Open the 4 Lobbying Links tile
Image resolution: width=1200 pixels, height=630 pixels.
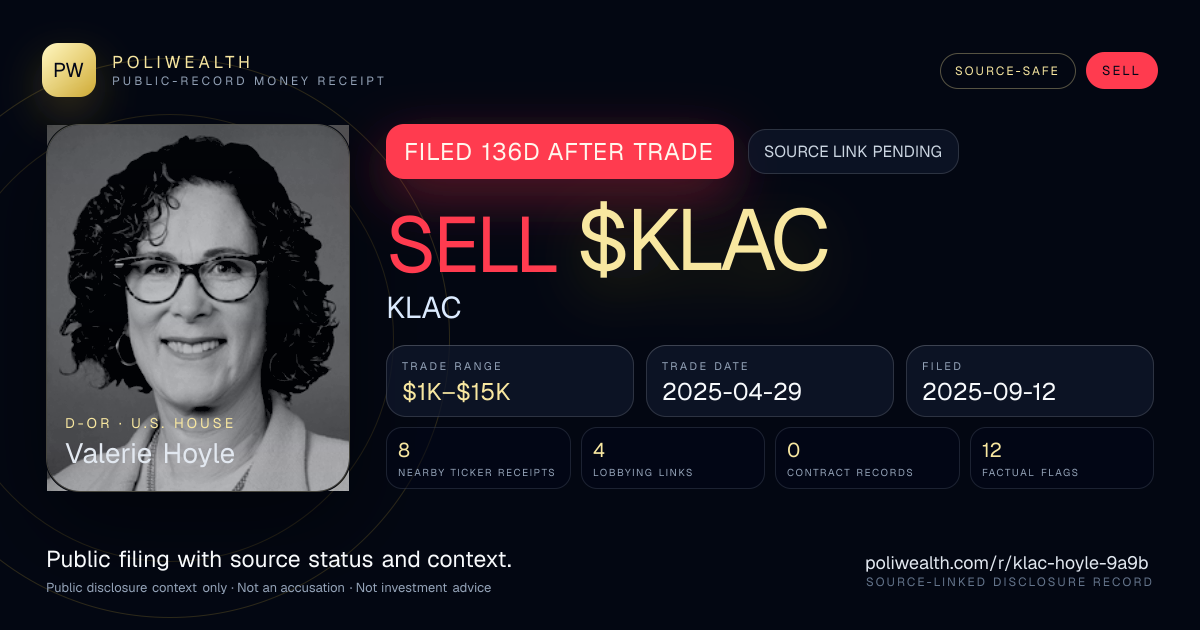click(673, 458)
